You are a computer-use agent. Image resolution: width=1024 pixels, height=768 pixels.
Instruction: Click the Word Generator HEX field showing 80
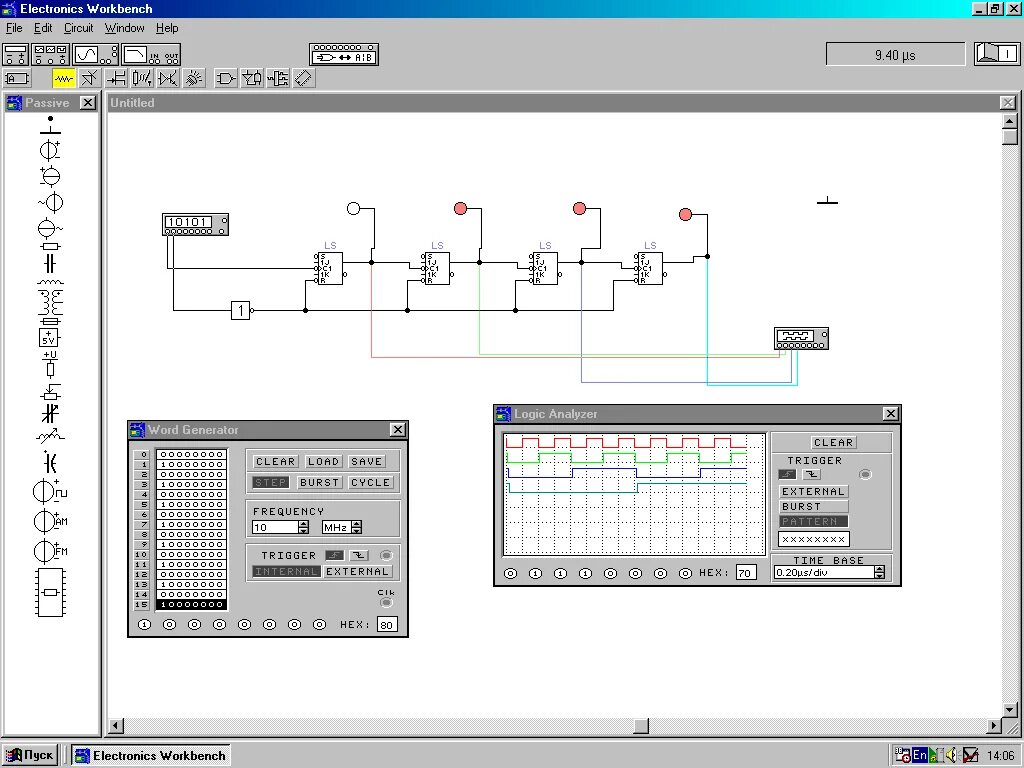point(387,625)
